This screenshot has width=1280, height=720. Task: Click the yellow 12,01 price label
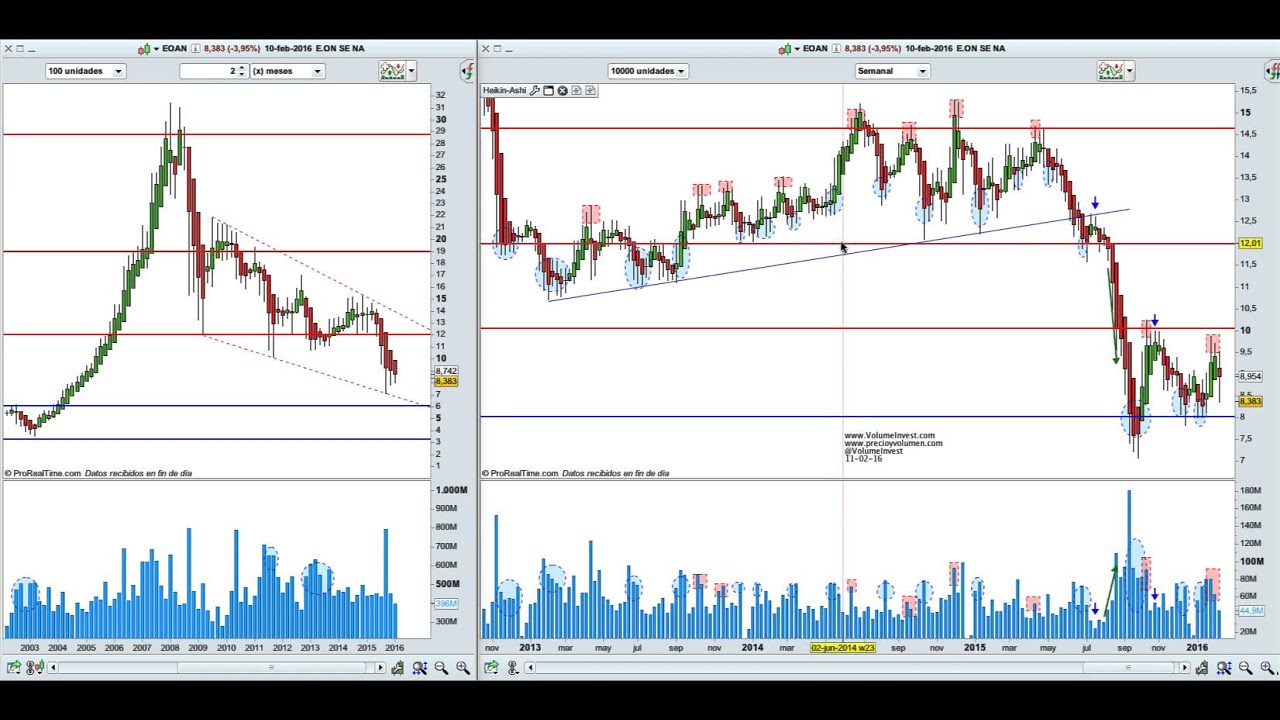tap(1250, 243)
